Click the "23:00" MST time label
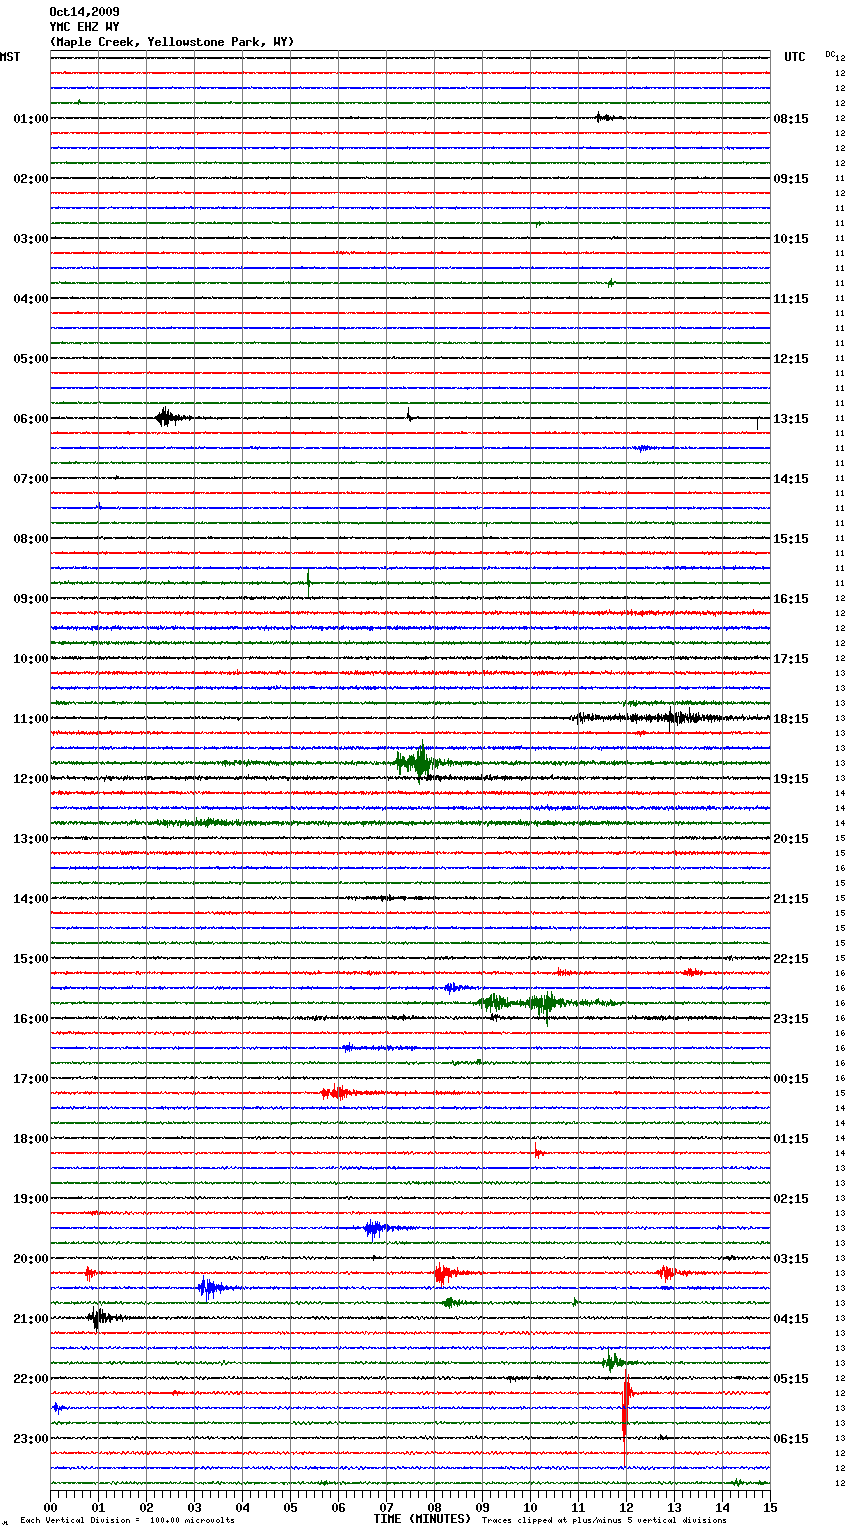The height and width of the screenshot is (1534, 850). 31,1439
